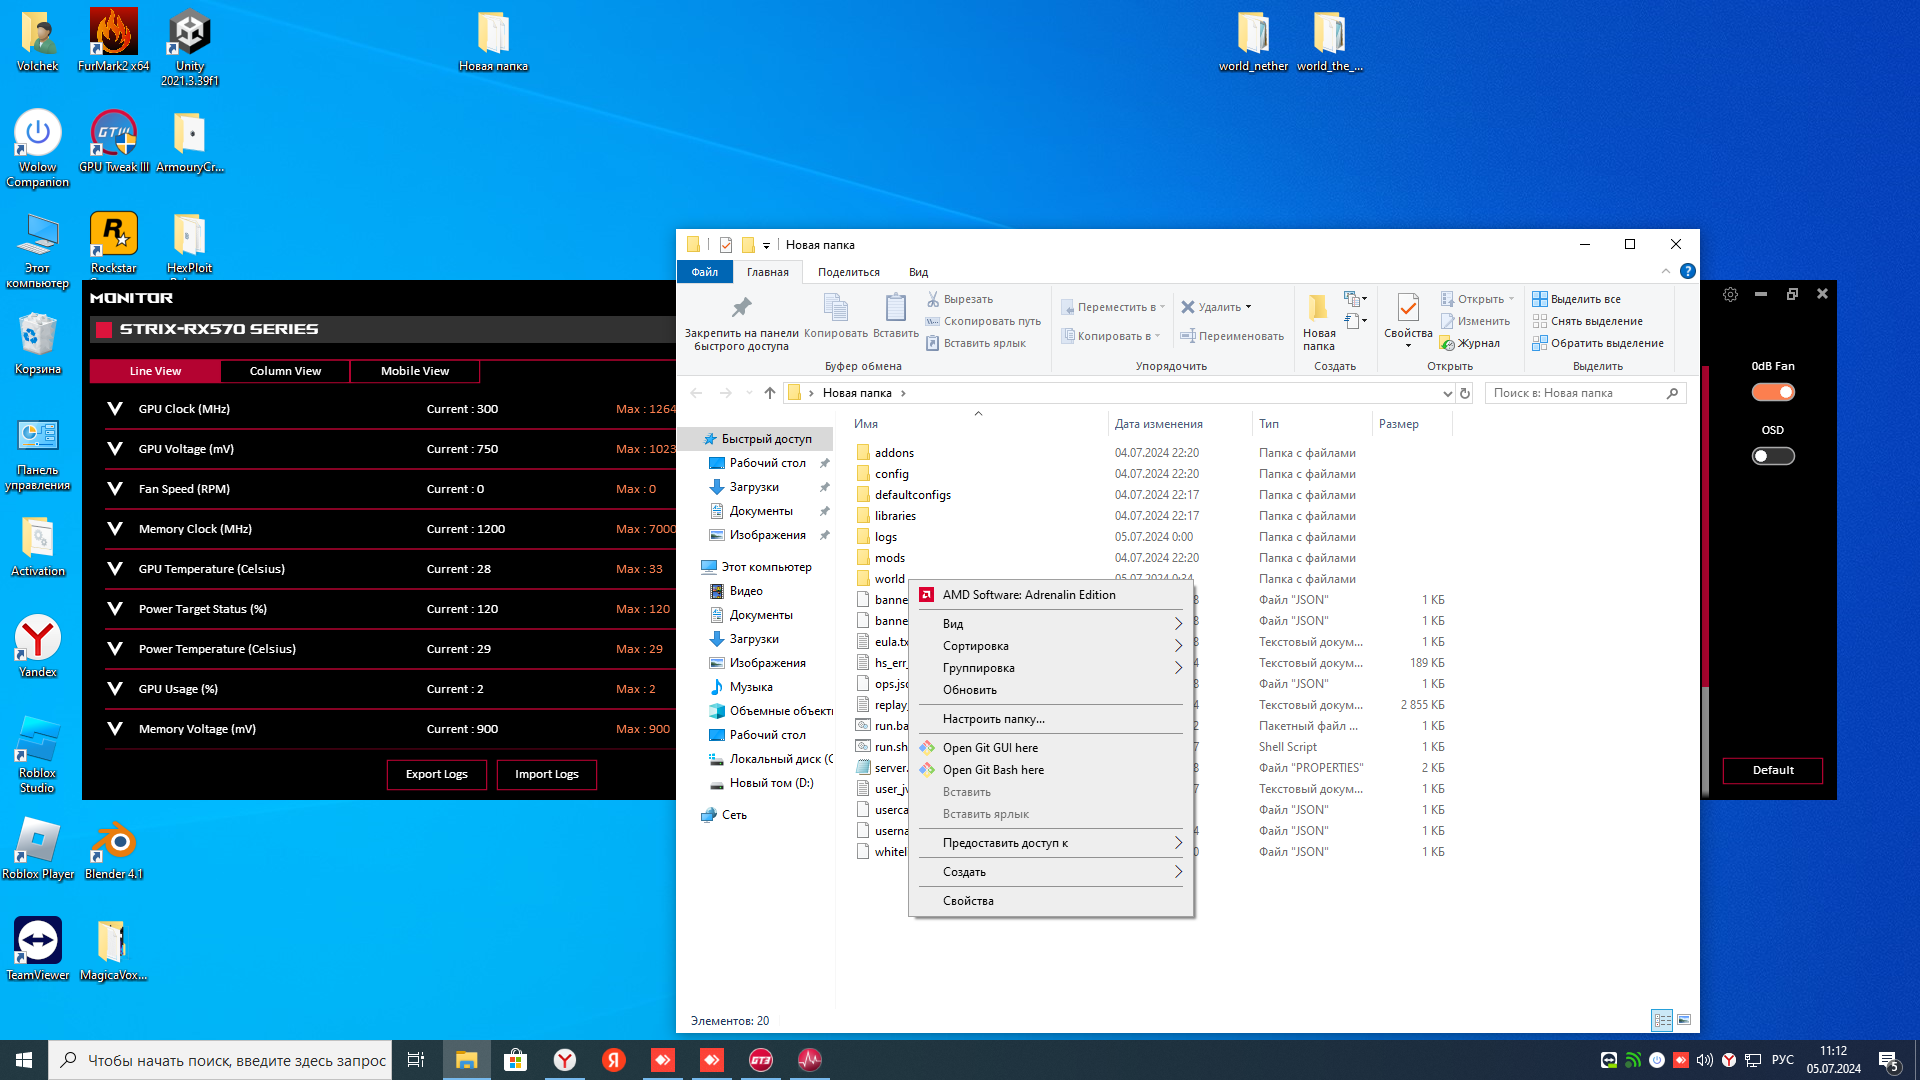Select Новый том (D:) in navigation pane

click(771, 783)
